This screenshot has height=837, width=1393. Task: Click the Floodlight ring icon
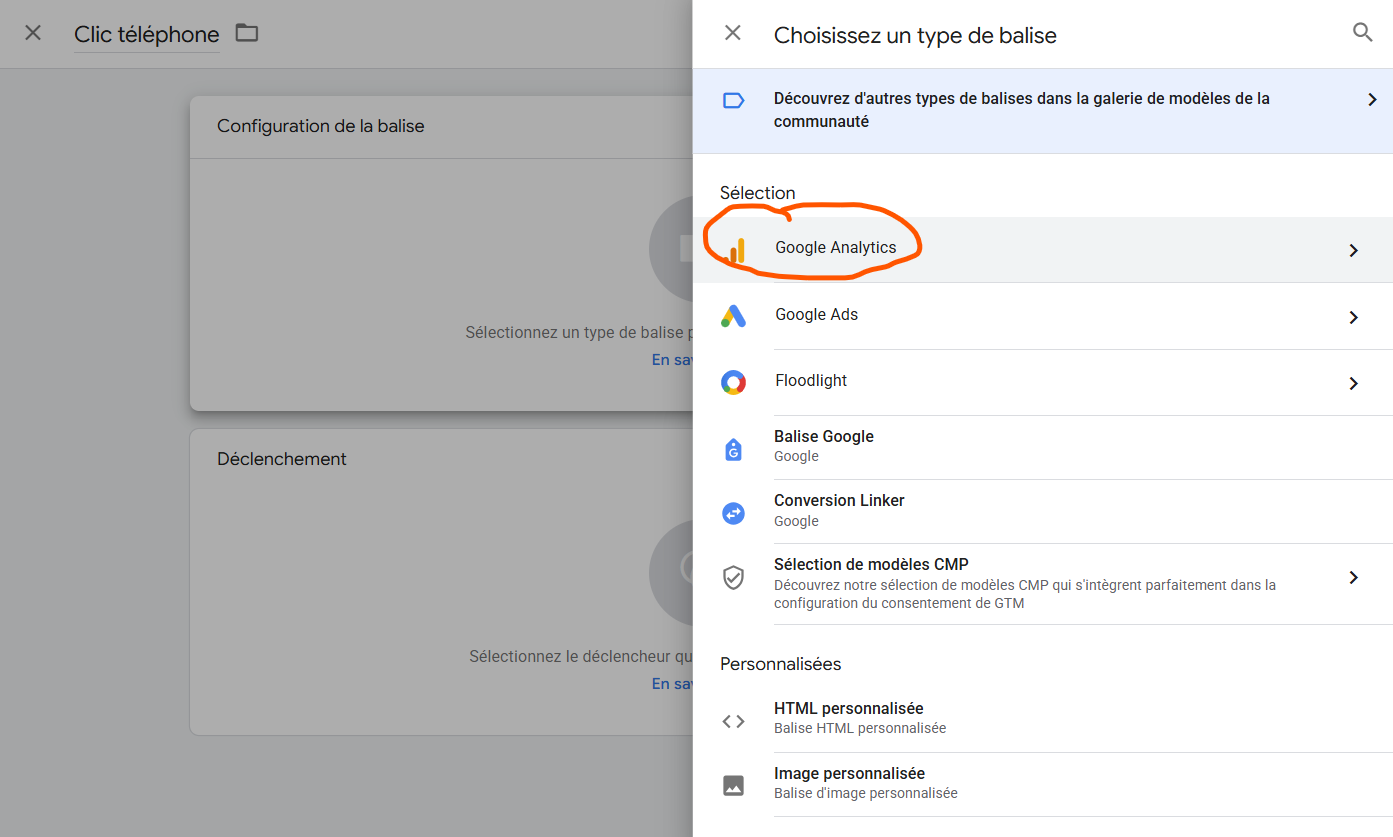pos(733,382)
